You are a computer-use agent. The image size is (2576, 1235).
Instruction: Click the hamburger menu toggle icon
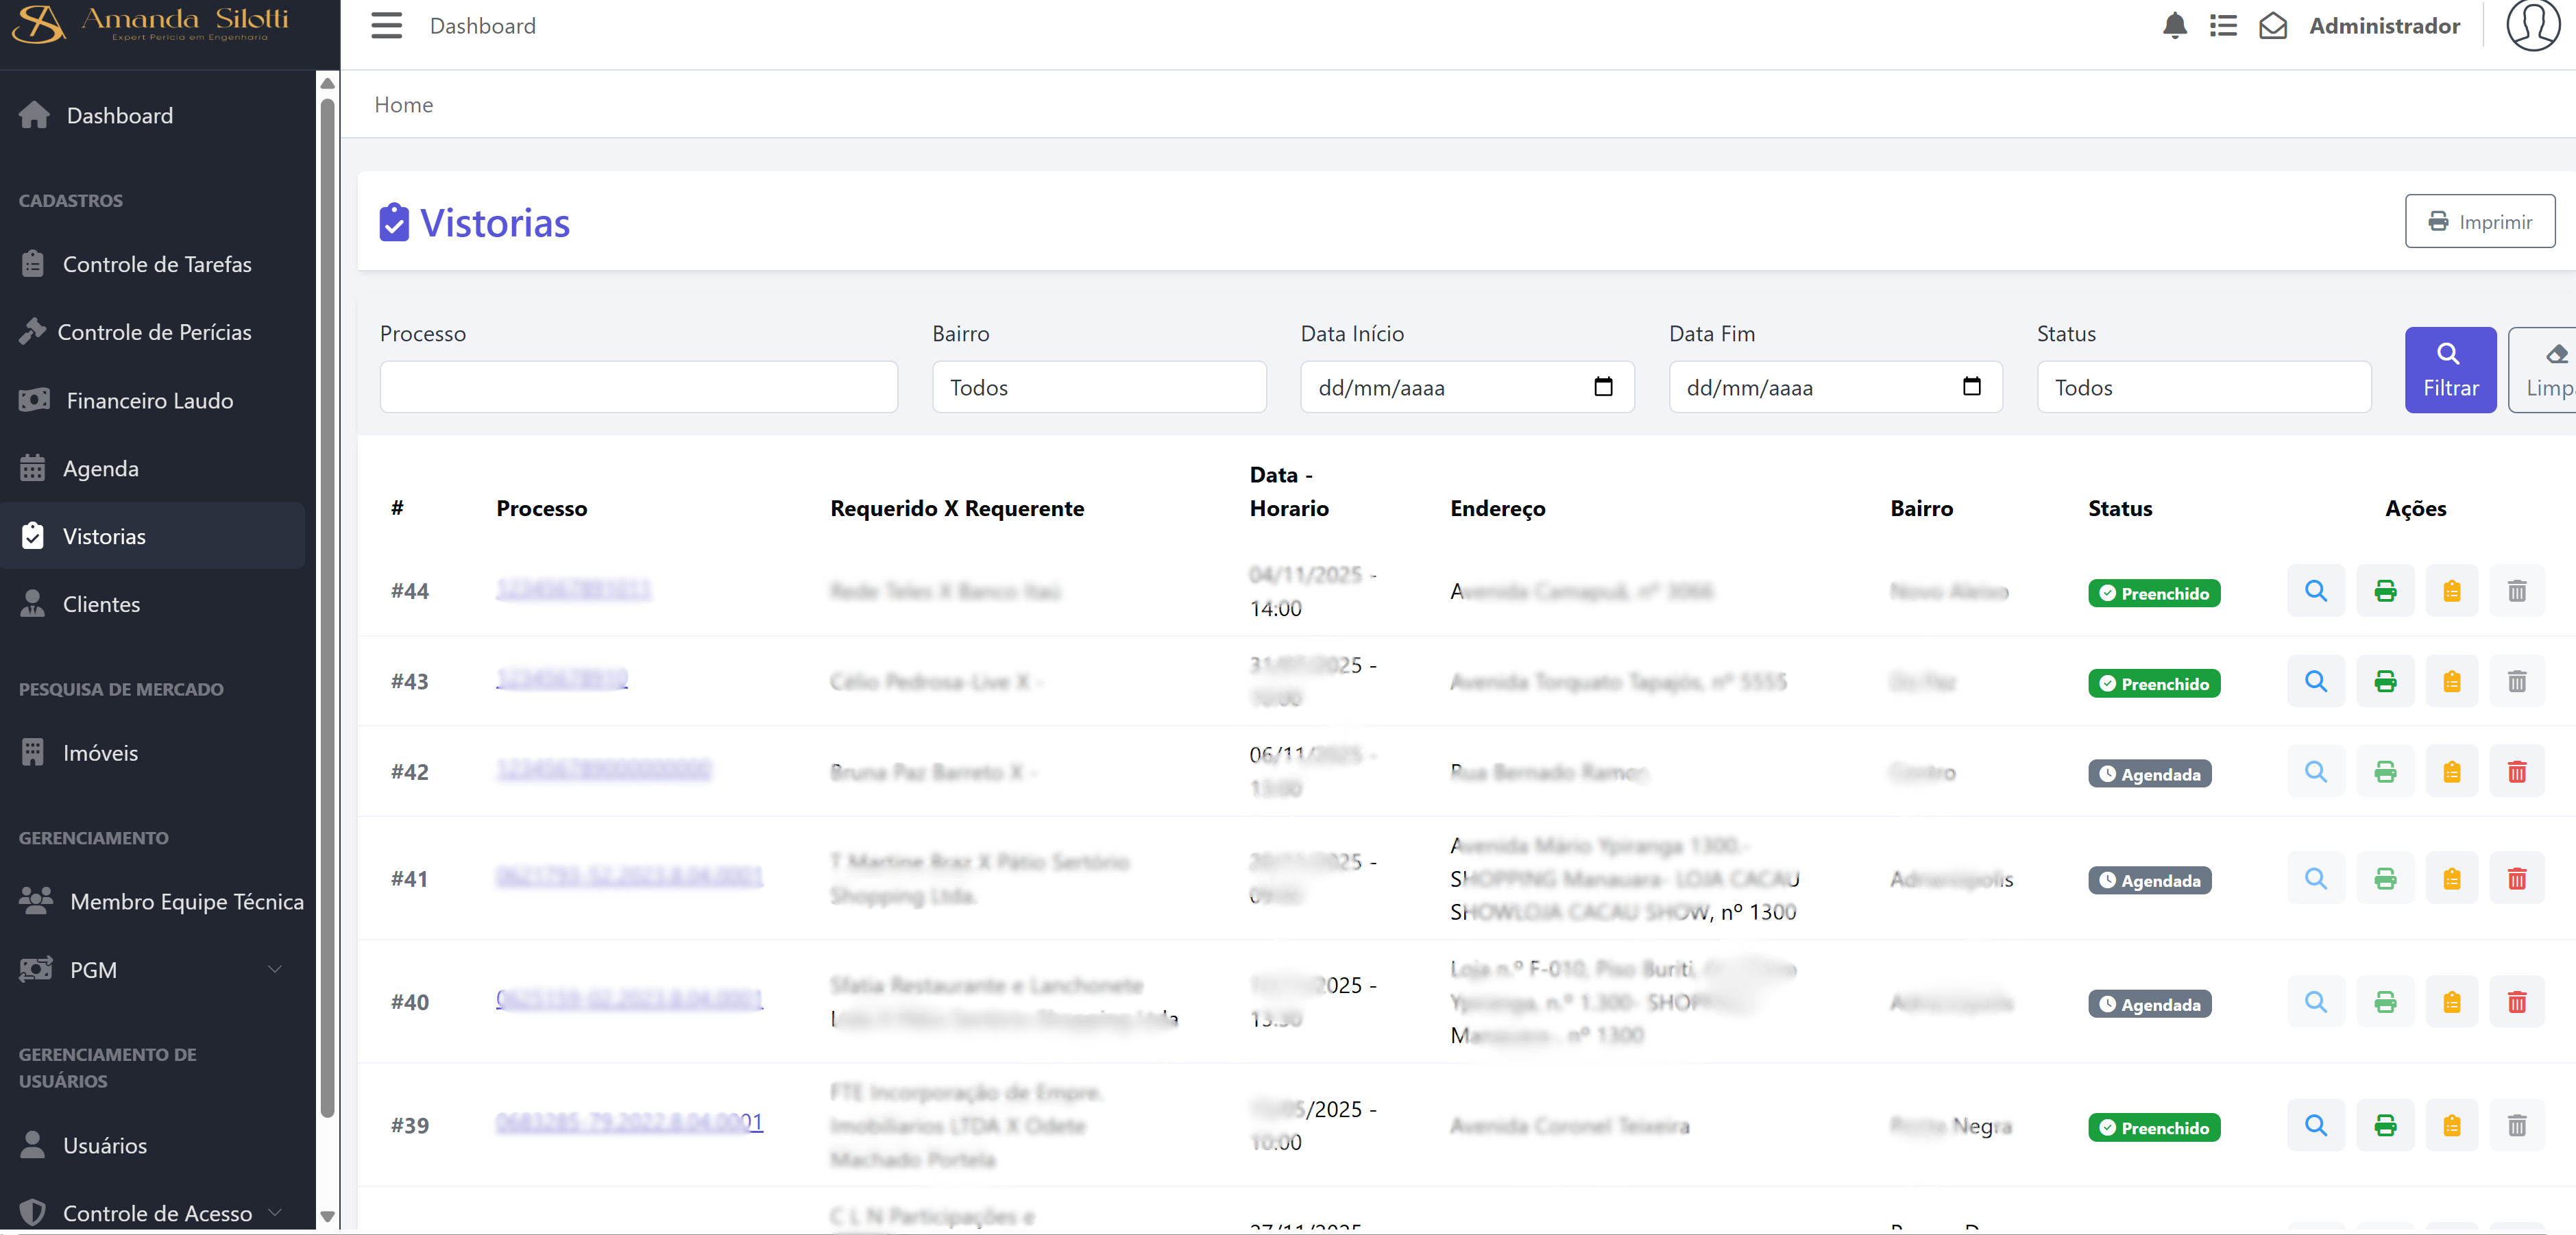(386, 26)
